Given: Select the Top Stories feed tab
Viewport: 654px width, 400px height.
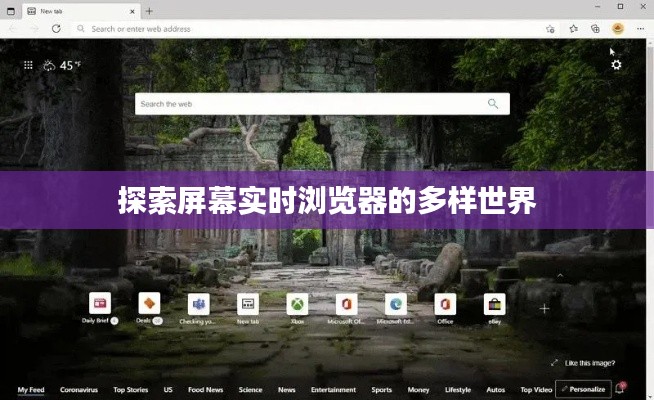Looking at the screenshot, I should click(x=131, y=390).
